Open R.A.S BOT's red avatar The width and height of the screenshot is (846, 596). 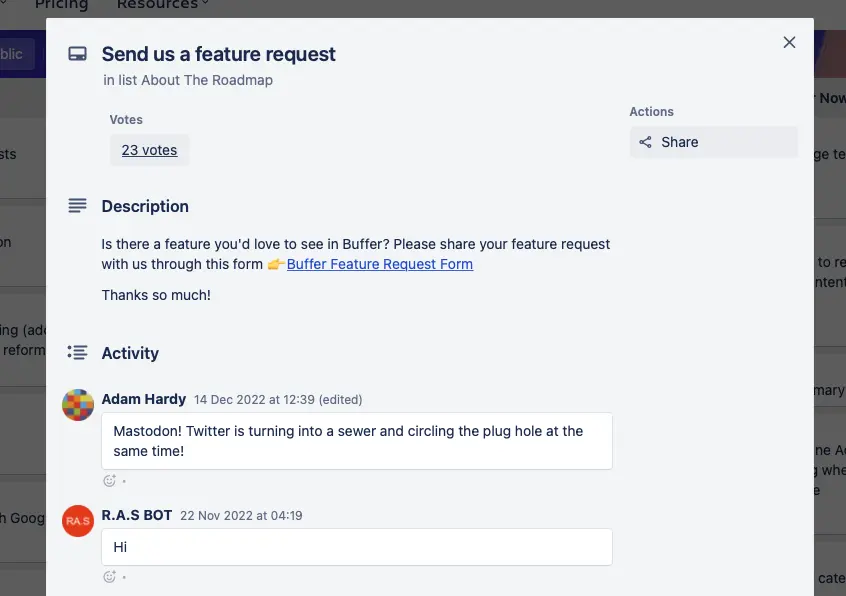pos(78,521)
